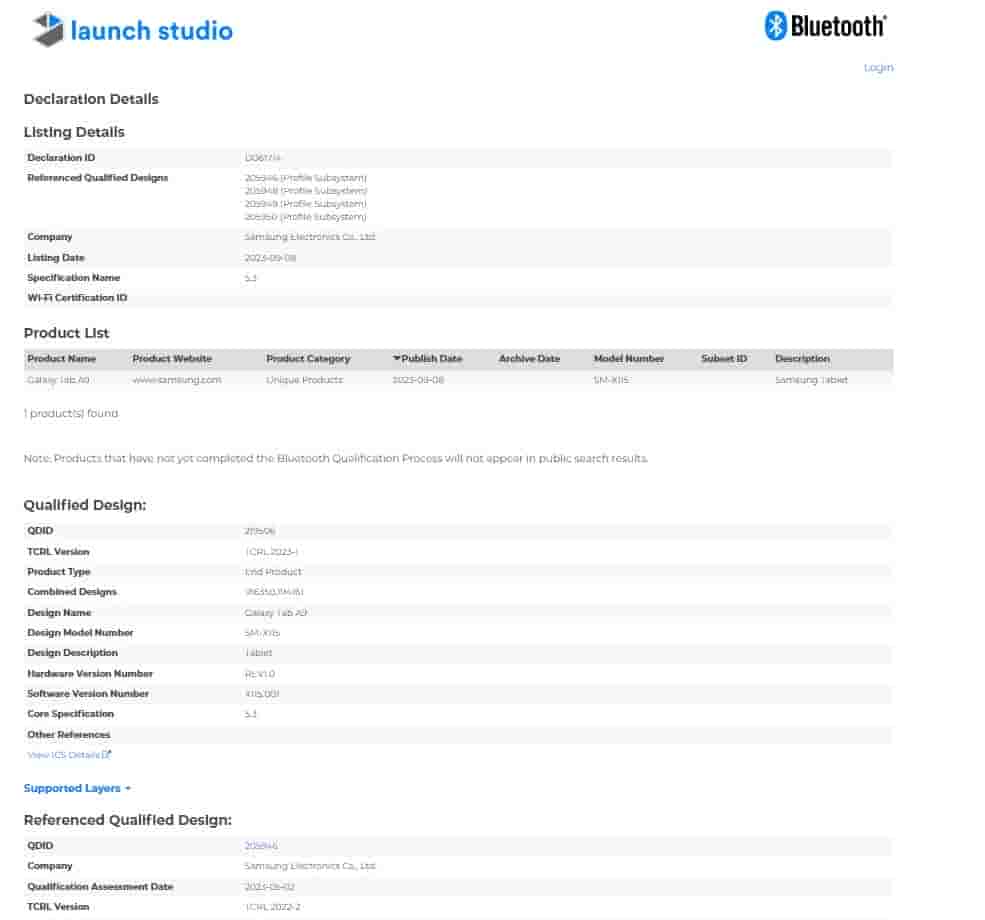Sort by the Product Category column header

[x=308, y=359]
